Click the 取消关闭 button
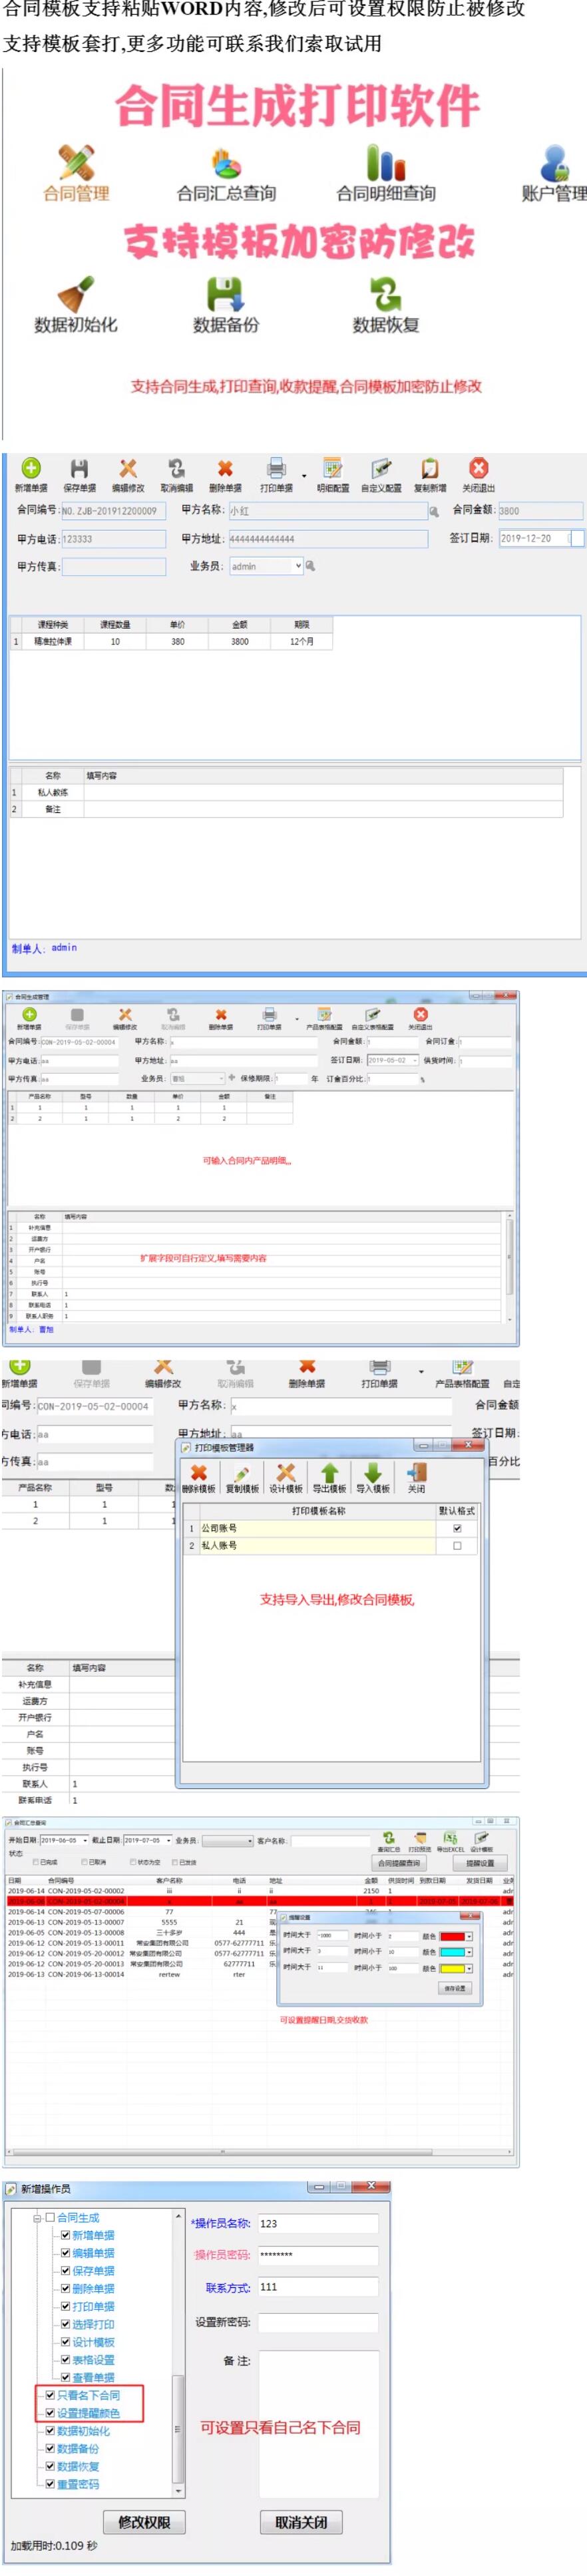Image resolution: width=587 pixels, height=2576 pixels. tap(301, 2522)
